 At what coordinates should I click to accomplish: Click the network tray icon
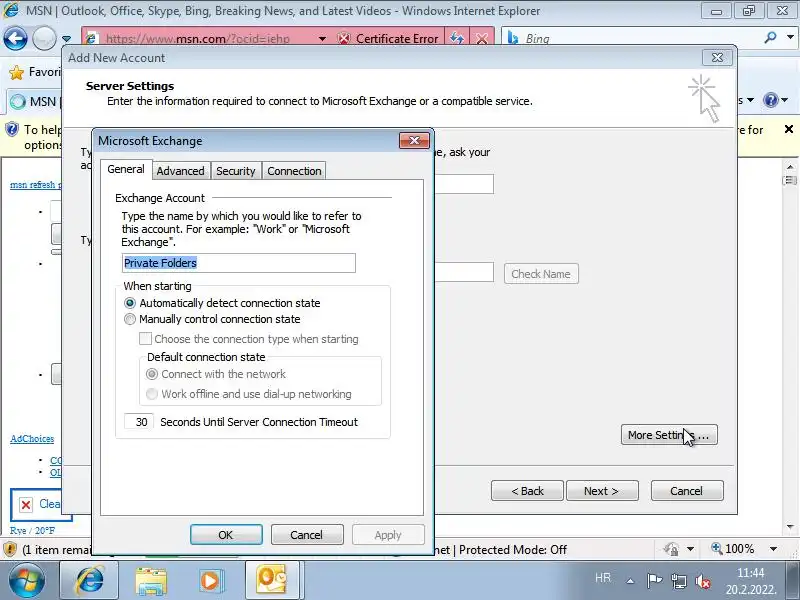pos(679,581)
